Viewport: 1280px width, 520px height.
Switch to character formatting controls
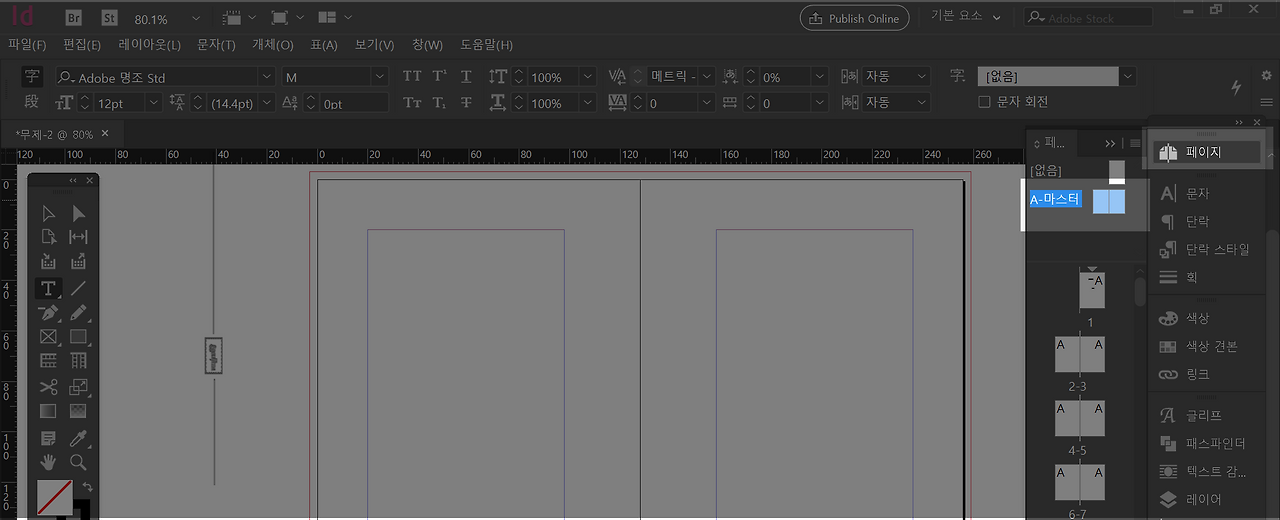[x=32, y=76]
